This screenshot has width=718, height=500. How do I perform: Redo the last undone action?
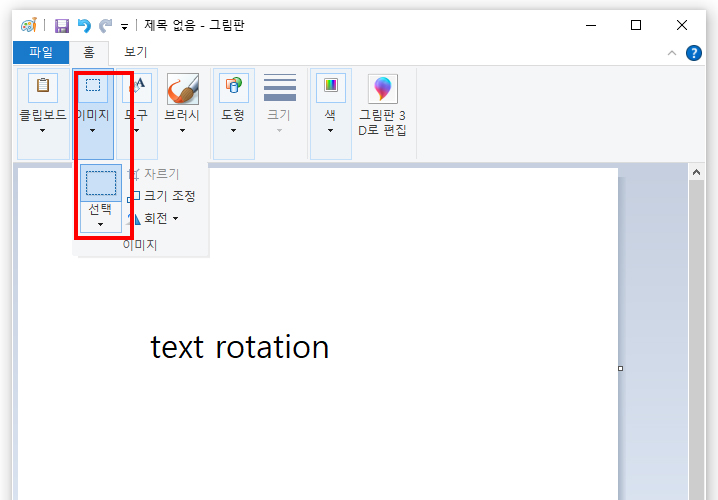click(106, 26)
